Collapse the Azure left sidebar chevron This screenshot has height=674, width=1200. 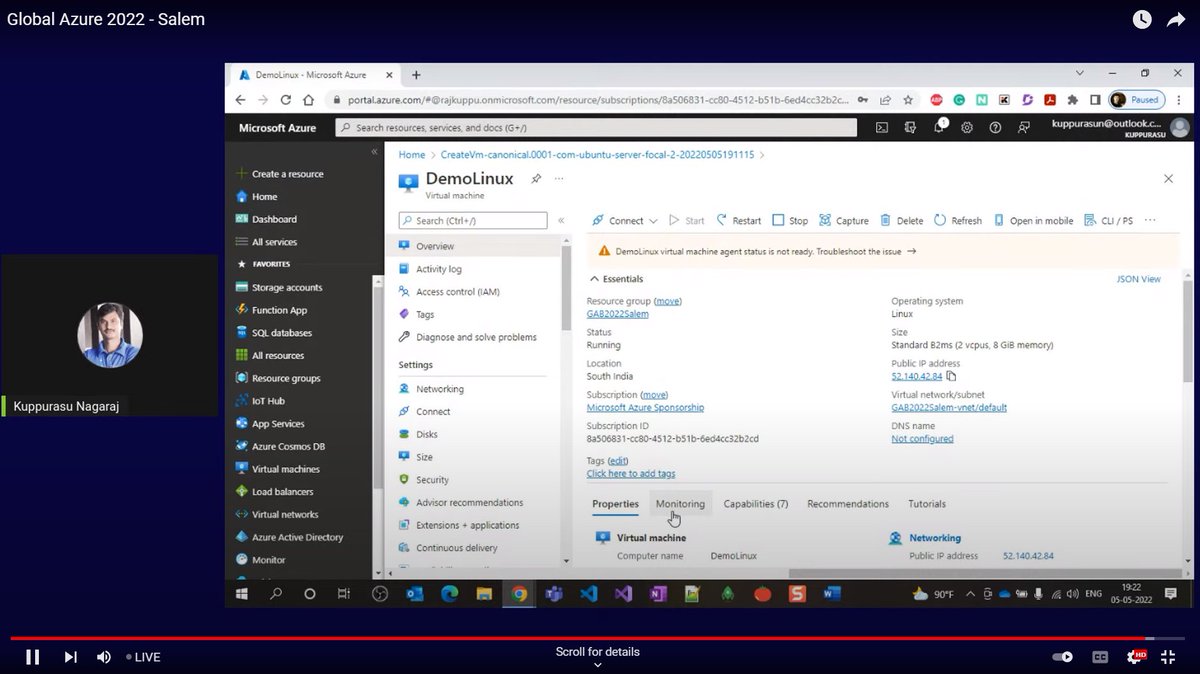coord(375,152)
